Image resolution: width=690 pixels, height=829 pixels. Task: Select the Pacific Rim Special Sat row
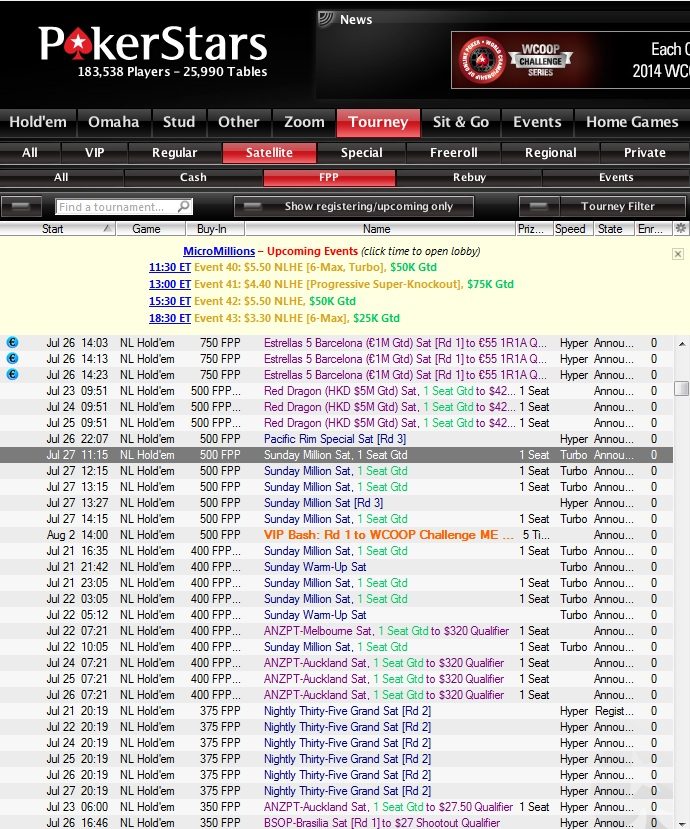pos(336,439)
